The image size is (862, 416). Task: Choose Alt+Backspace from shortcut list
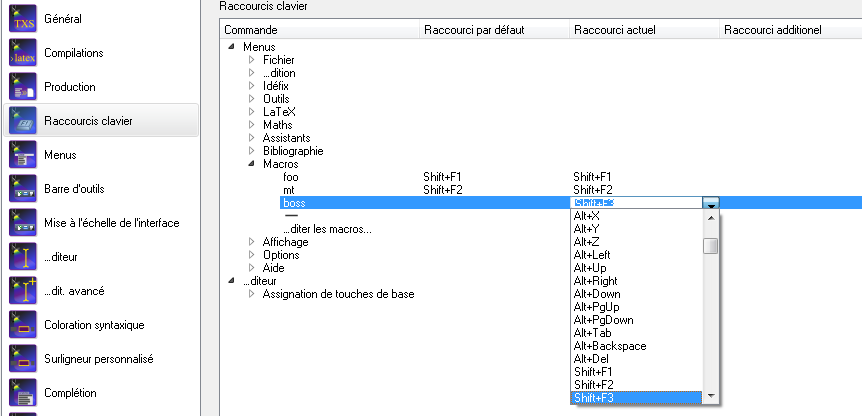point(637,346)
